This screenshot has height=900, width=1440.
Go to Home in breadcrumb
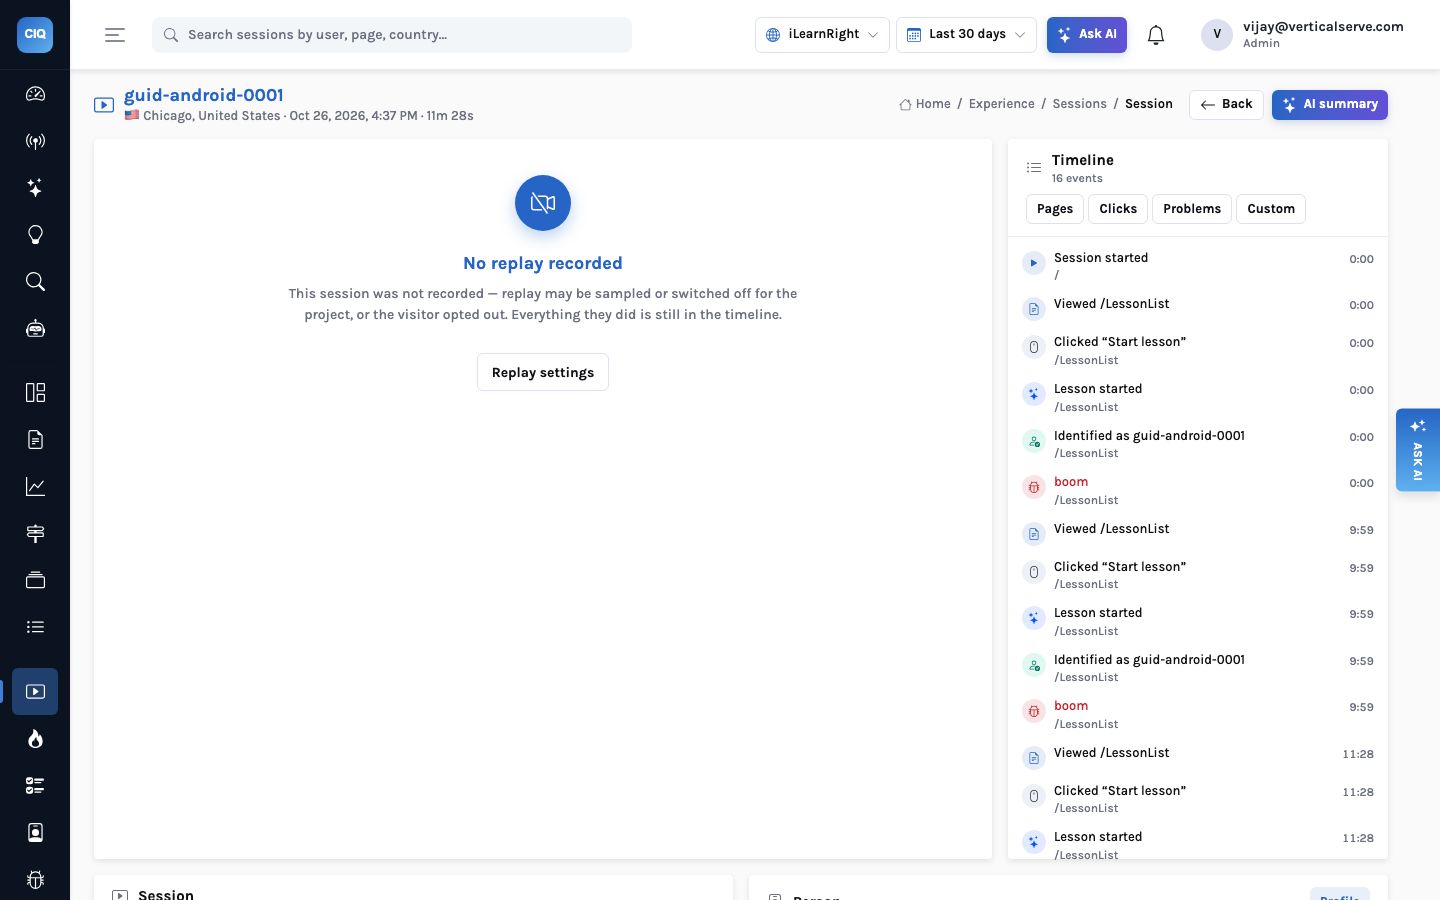click(925, 104)
